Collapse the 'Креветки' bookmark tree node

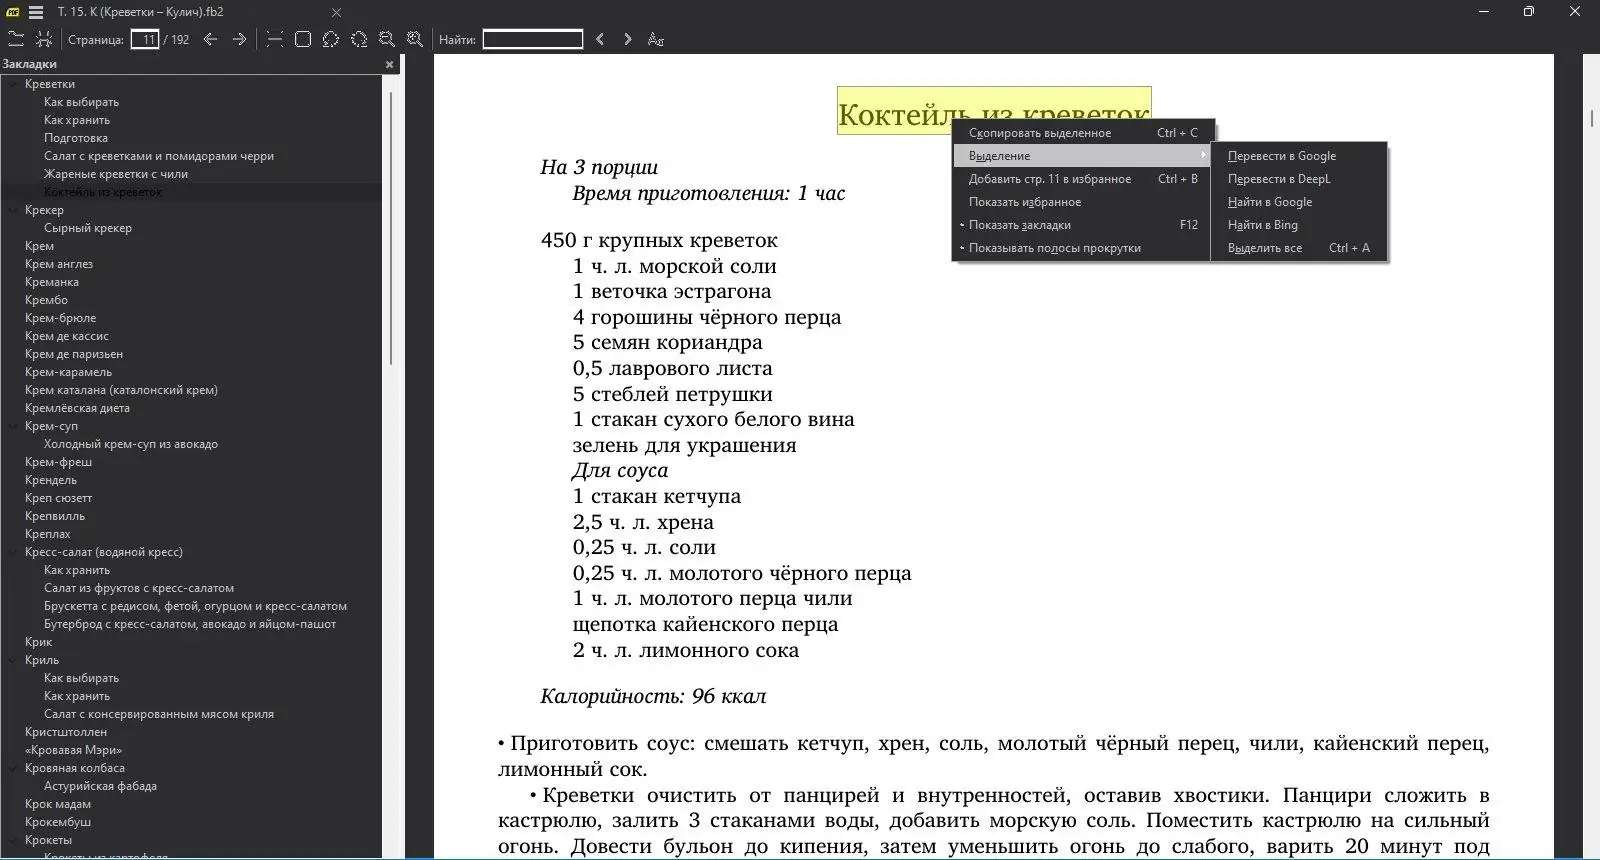pos(13,84)
